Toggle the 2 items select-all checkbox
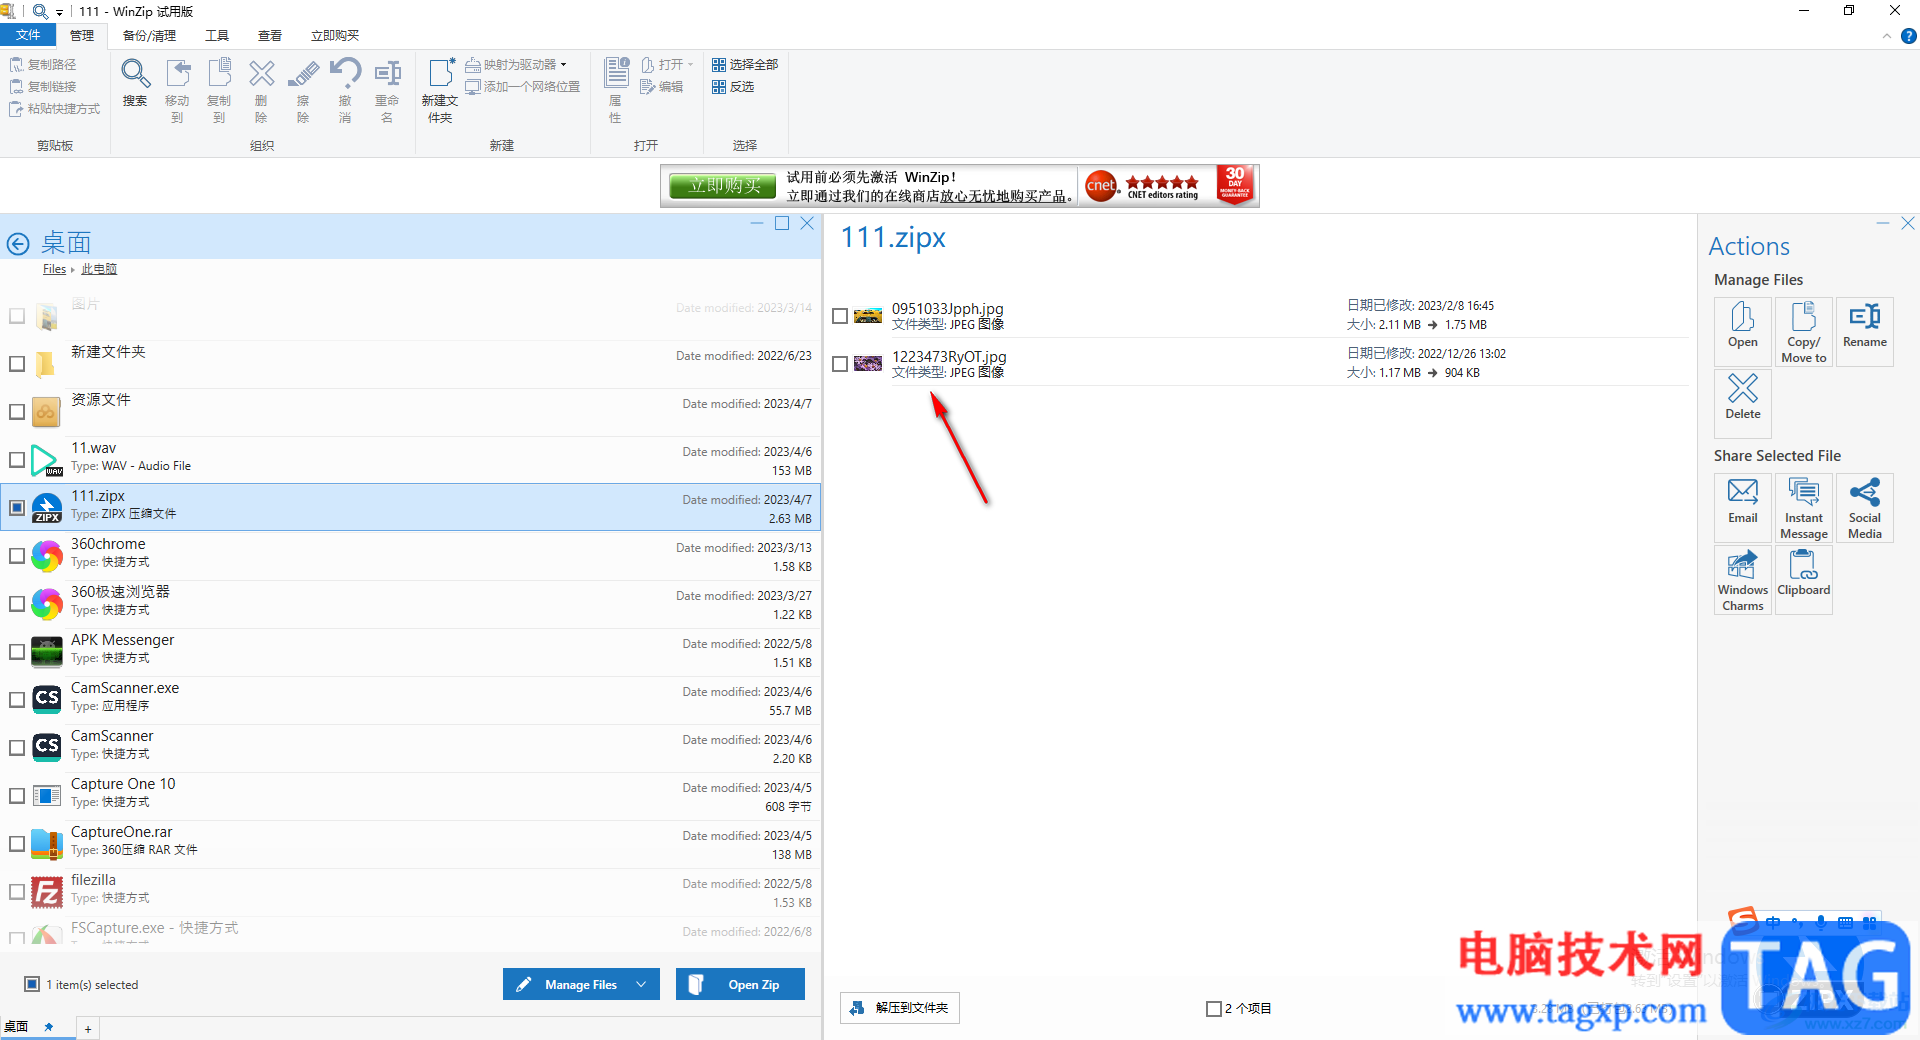This screenshot has height=1040, width=1920. click(x=1213, y=1009)
